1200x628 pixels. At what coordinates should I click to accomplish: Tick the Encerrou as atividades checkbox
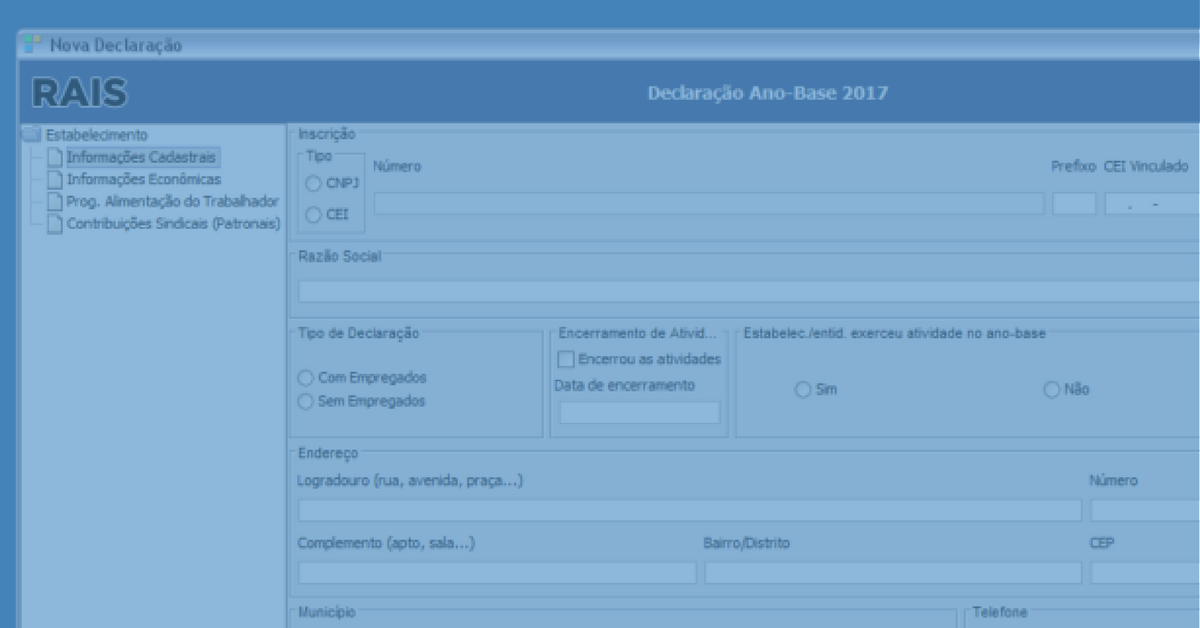[566, 359]
